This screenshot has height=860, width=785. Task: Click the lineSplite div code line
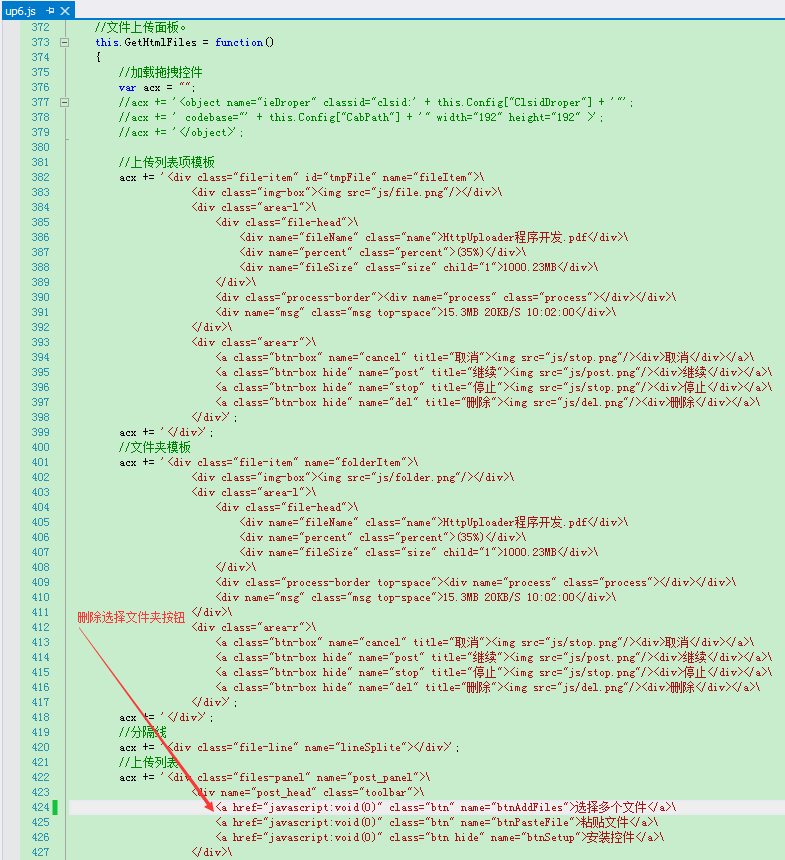pos(289,747)
